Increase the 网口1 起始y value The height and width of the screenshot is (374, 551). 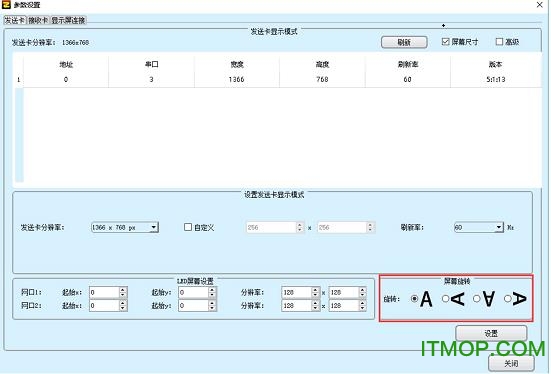click(212, 290)
